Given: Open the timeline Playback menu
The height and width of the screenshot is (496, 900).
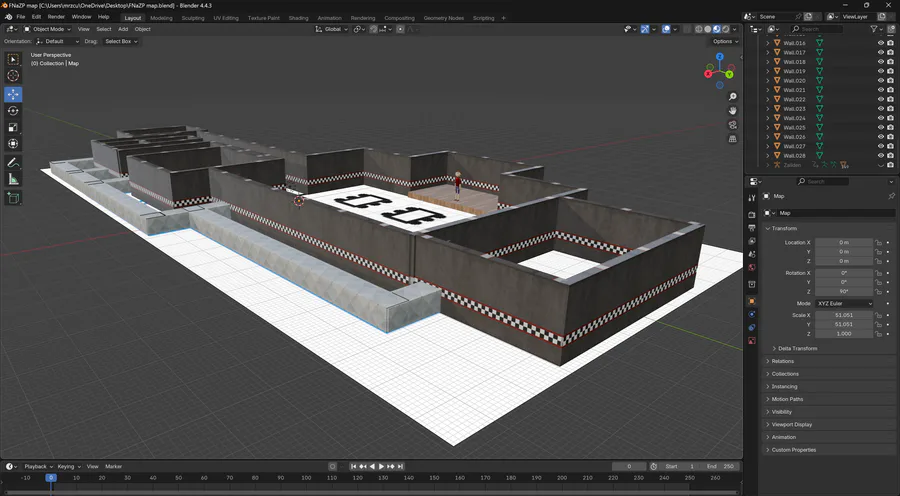Looking at the screenshot, I should click(x=38, y=466).
